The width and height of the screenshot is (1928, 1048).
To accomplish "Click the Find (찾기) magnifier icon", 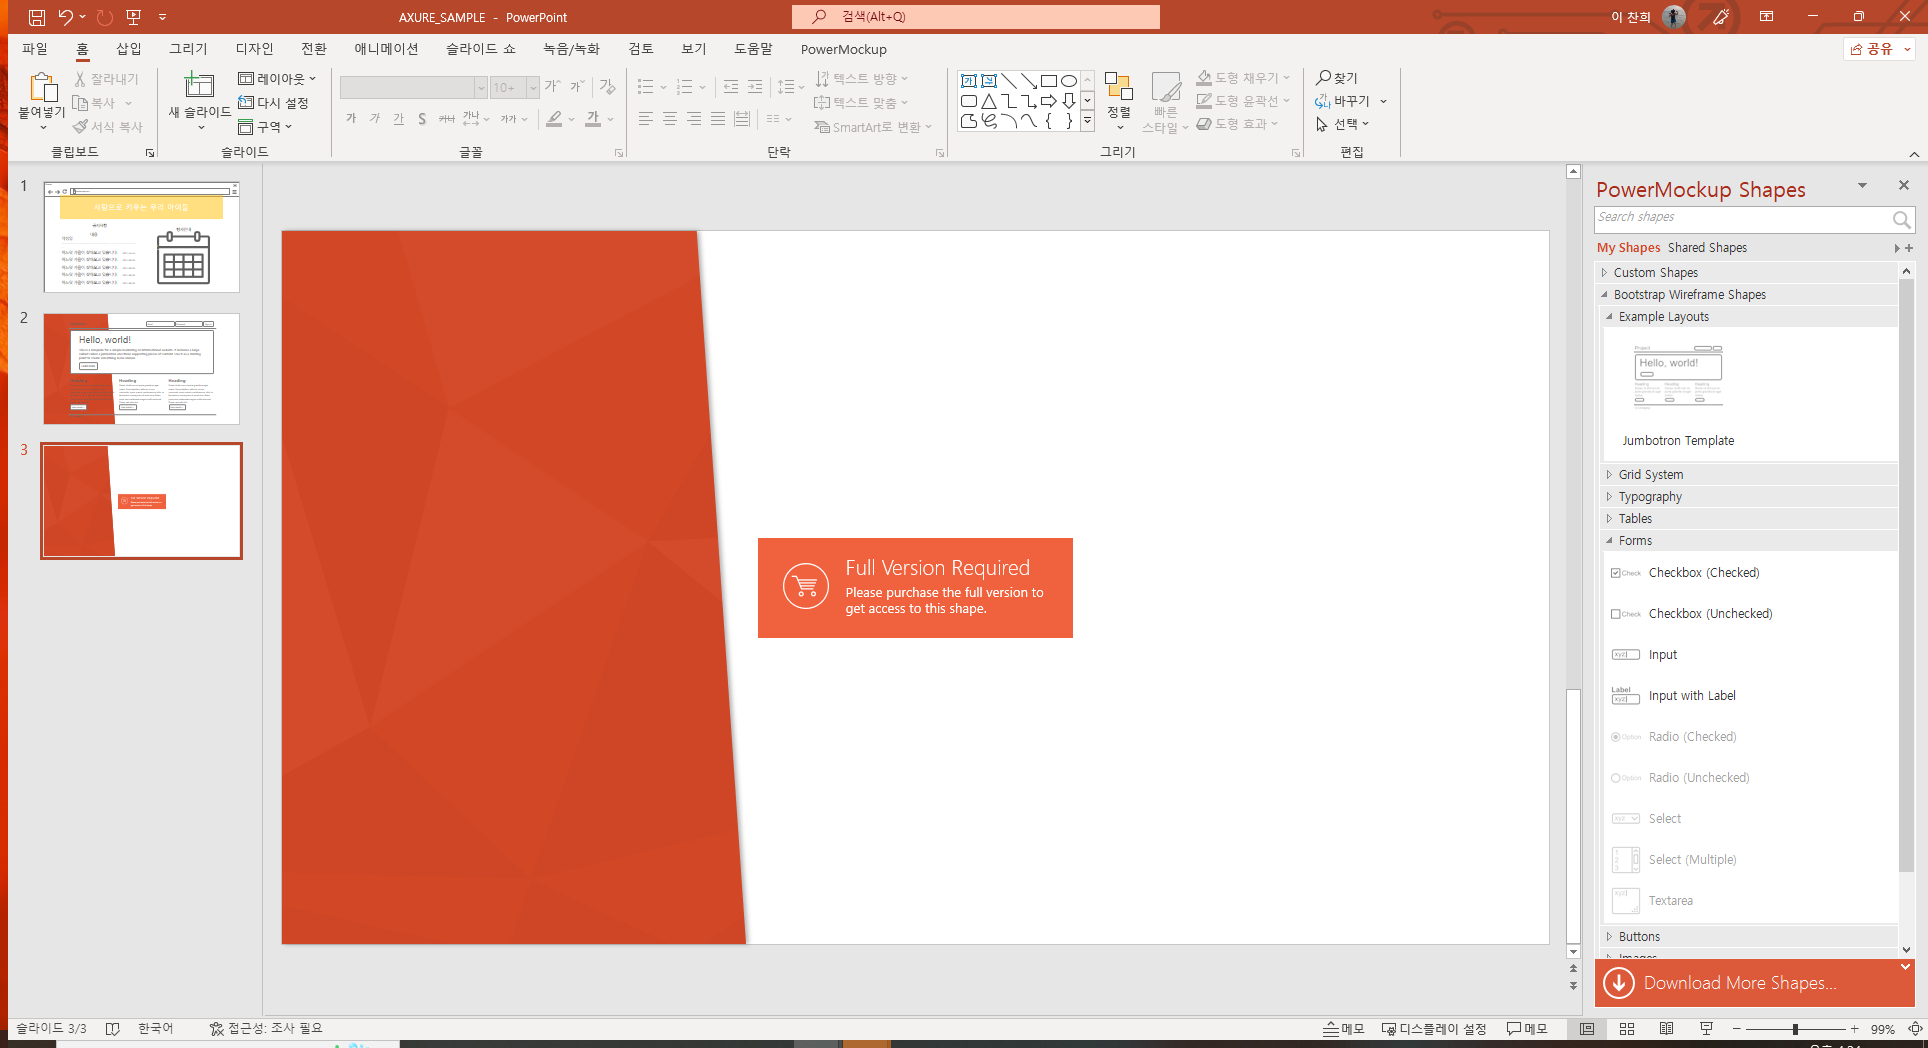I will (x=1323, y=78).
